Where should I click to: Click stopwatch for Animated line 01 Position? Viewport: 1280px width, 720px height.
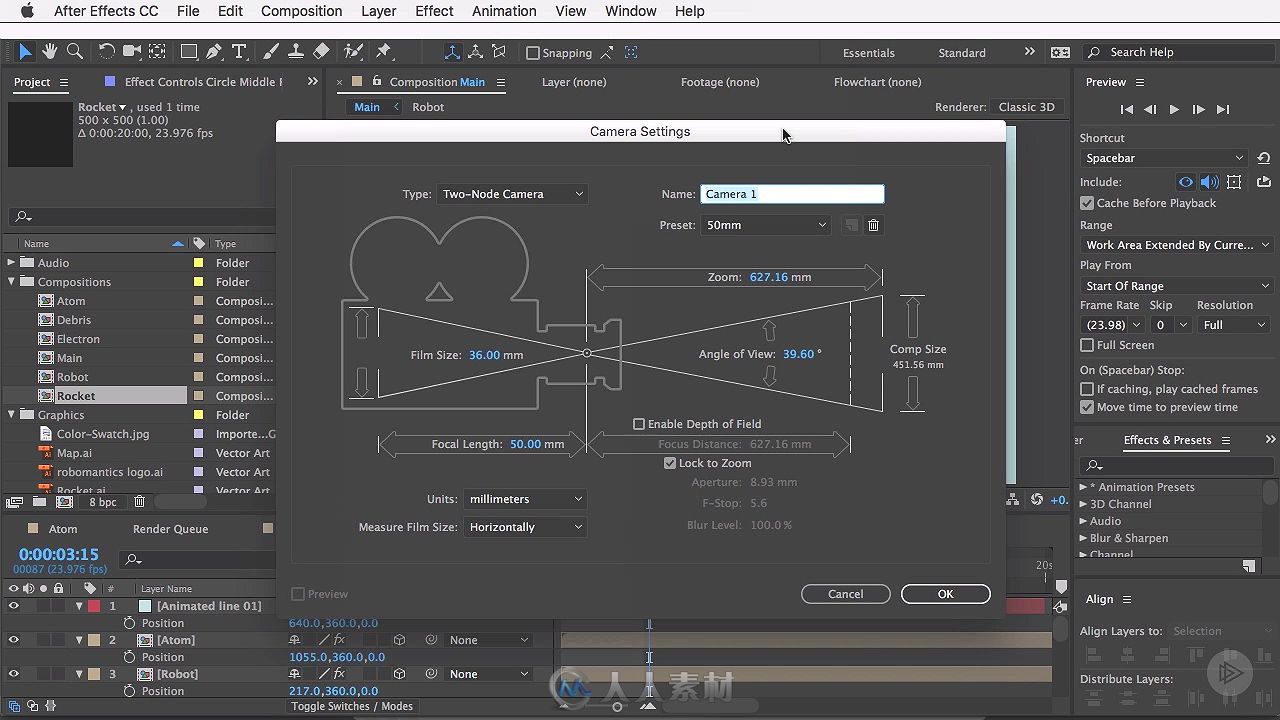pos(129,623)
